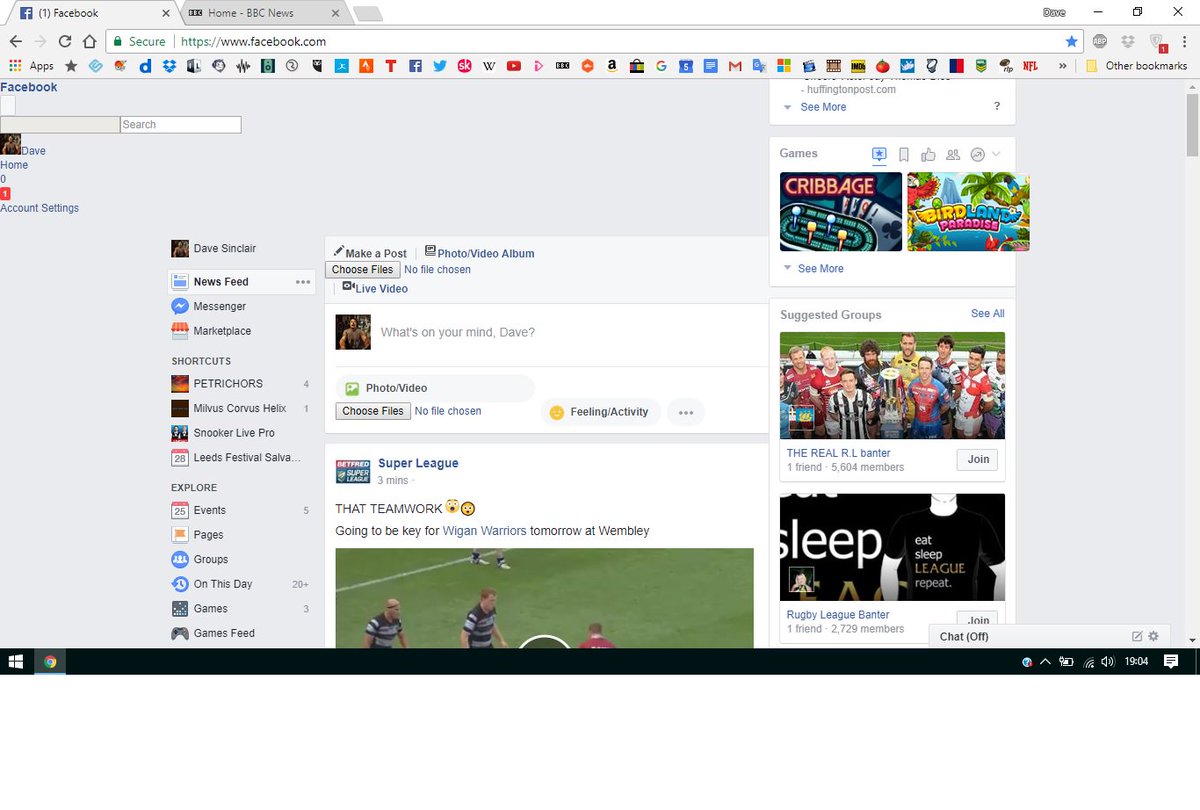Expand the Games panel tab chevron

click(x=996, y=154)
